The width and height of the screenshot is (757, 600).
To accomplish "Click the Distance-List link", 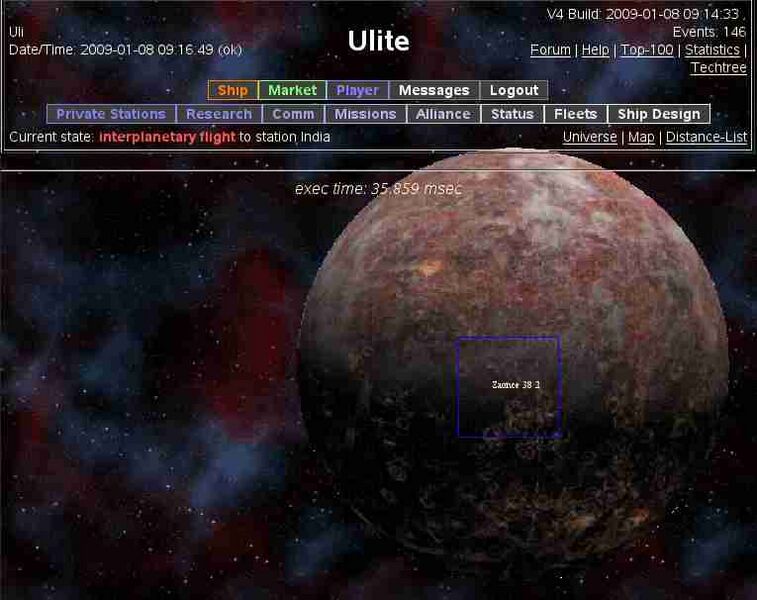I will coord(706,137).
